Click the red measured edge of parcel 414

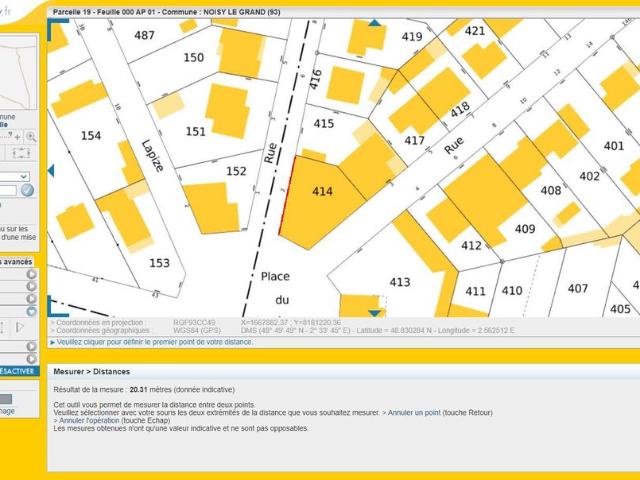287,196
